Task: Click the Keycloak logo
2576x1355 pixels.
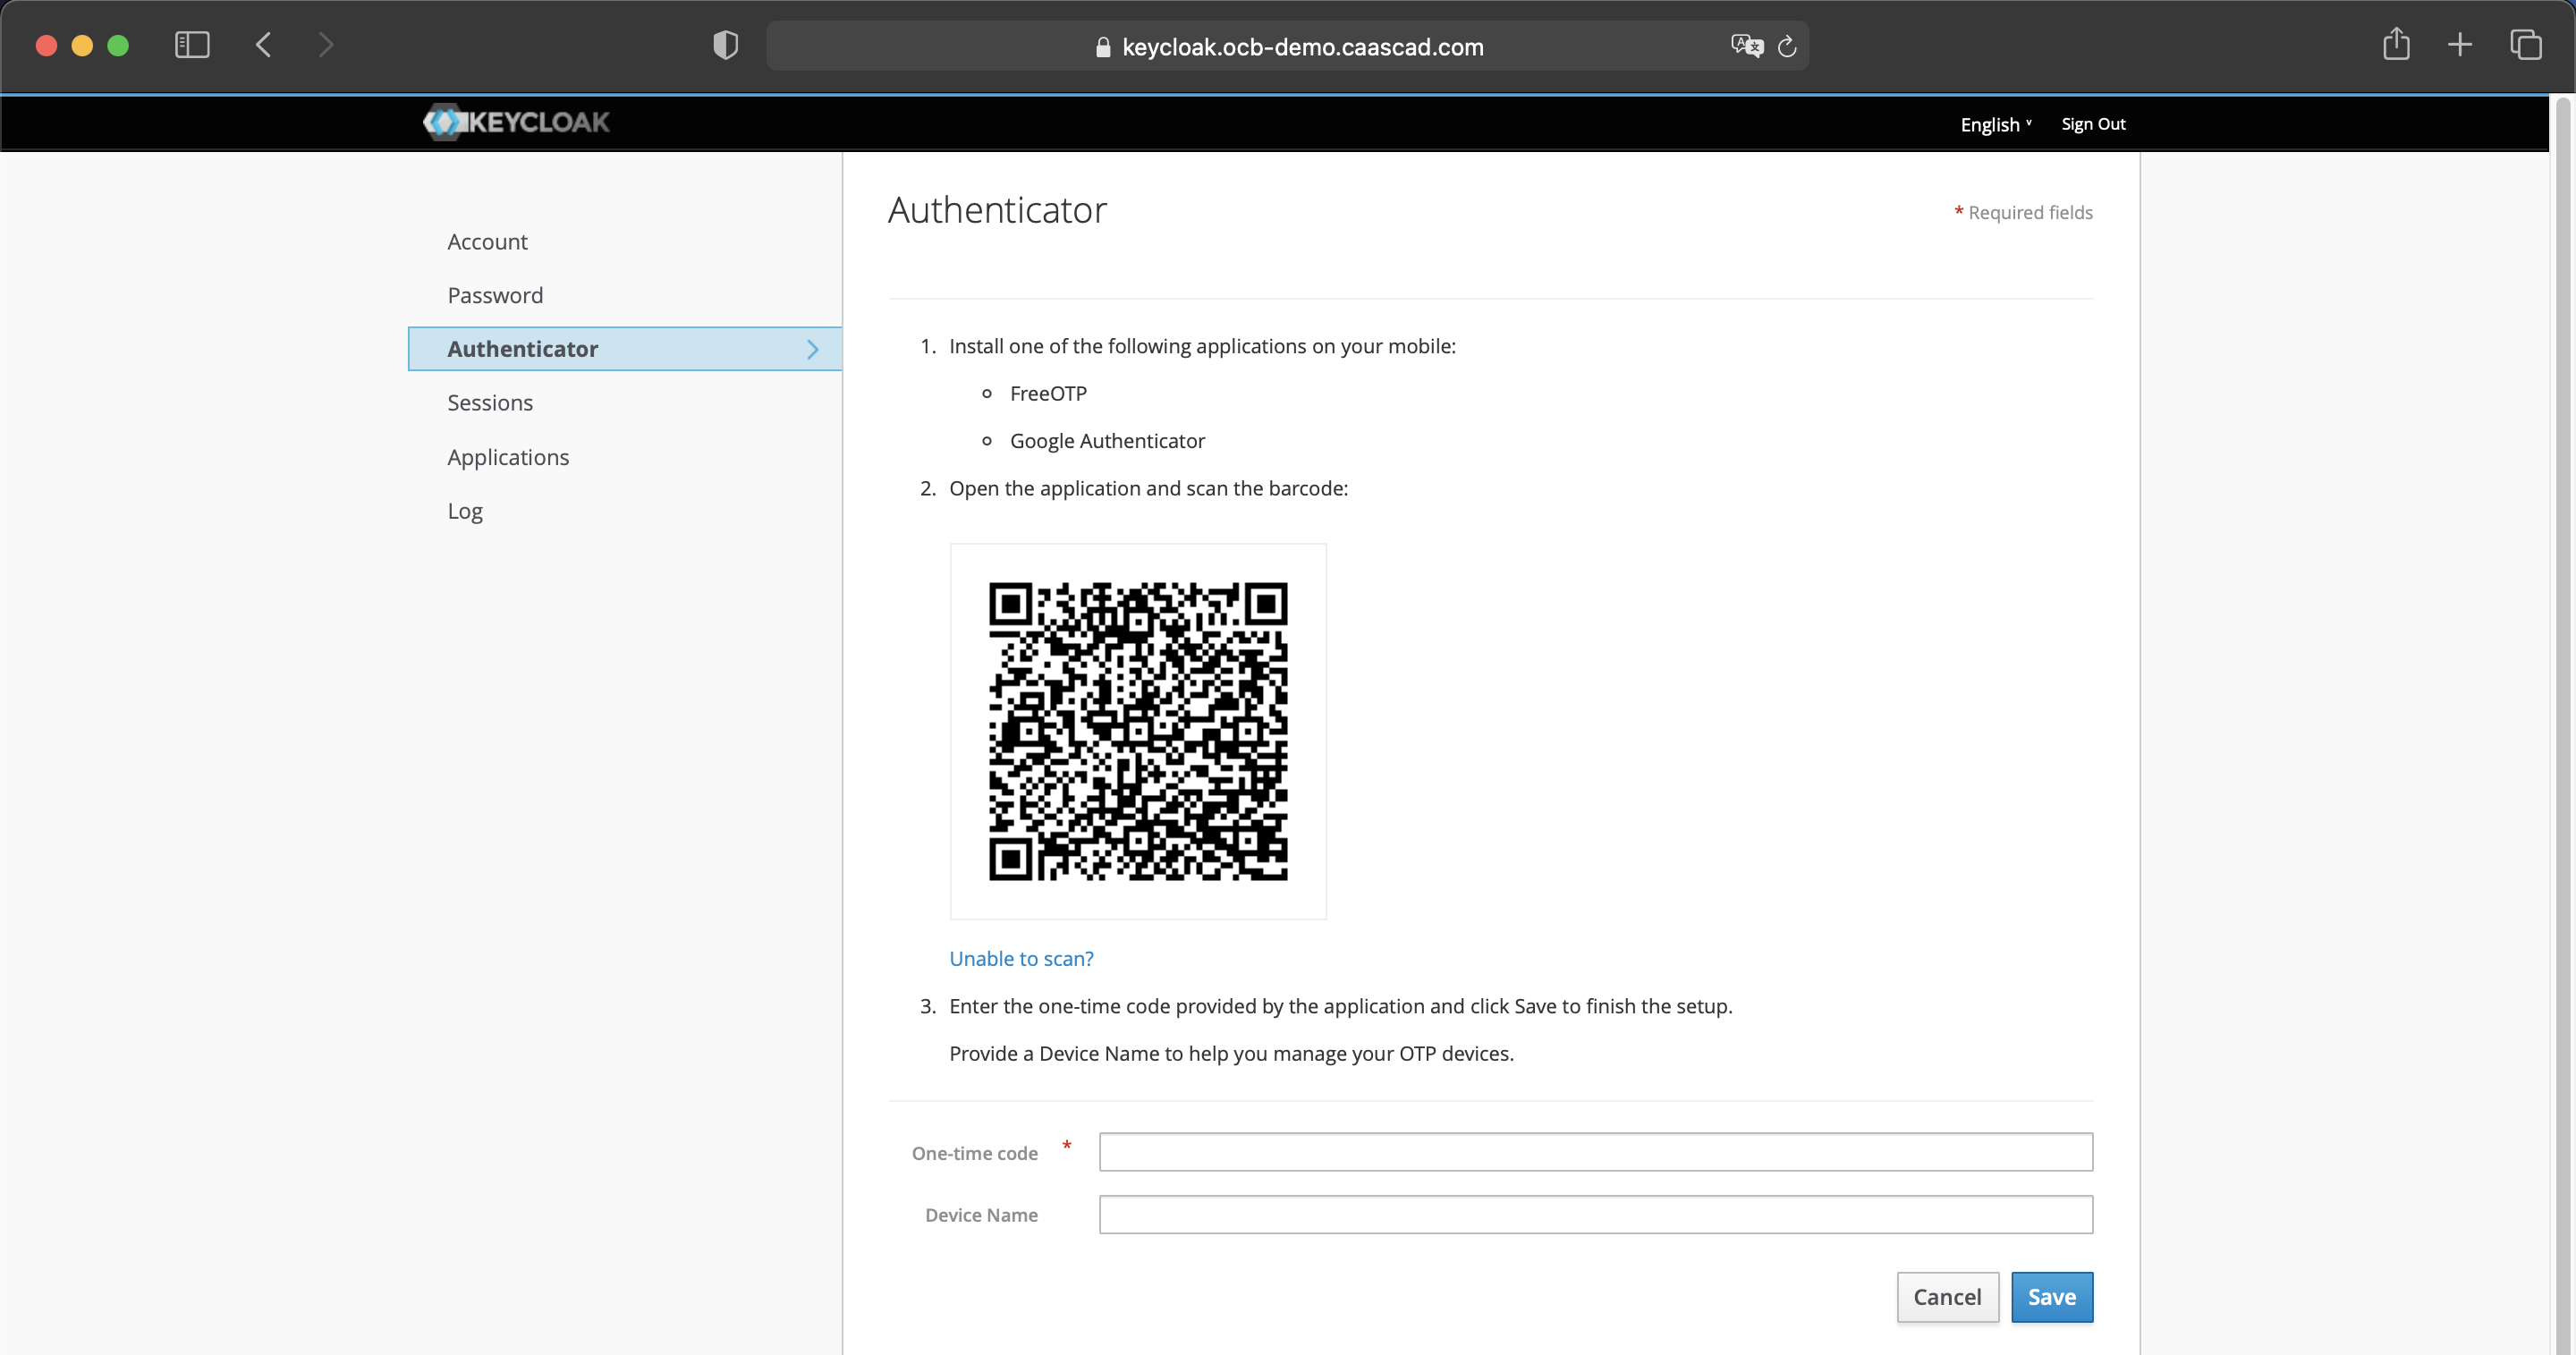Action: click(516, 122)
